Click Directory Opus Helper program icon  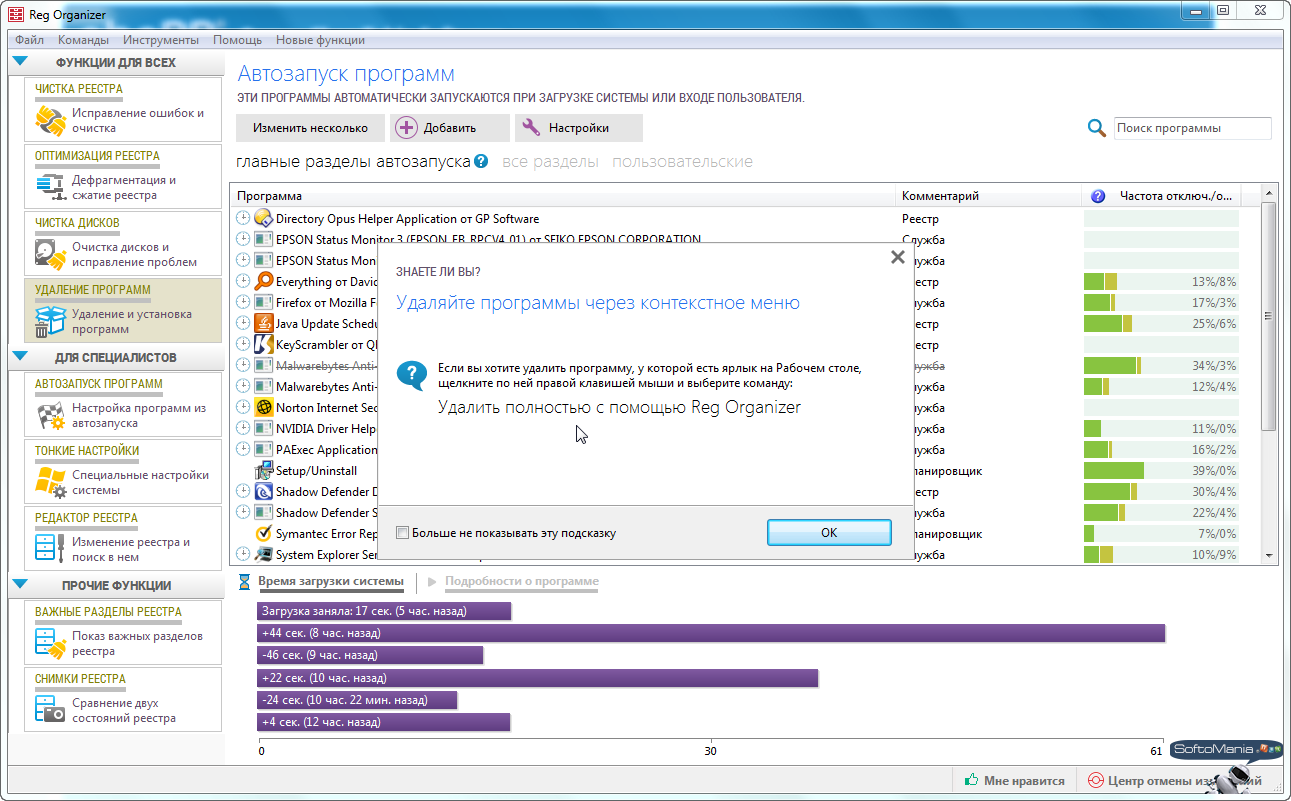[x=264, y=218]
